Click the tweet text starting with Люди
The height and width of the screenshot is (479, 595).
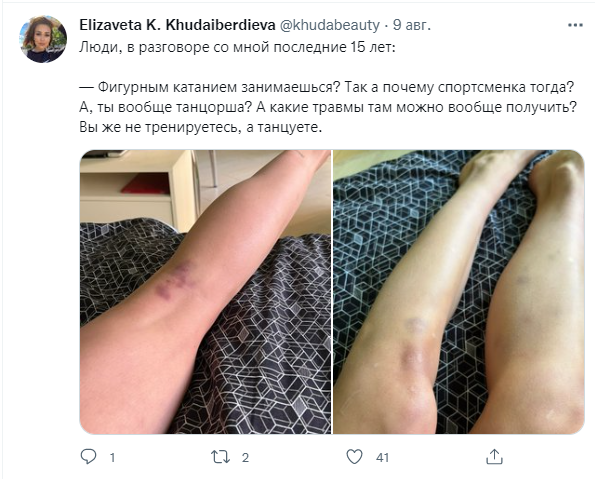click(x=237, y=47)
